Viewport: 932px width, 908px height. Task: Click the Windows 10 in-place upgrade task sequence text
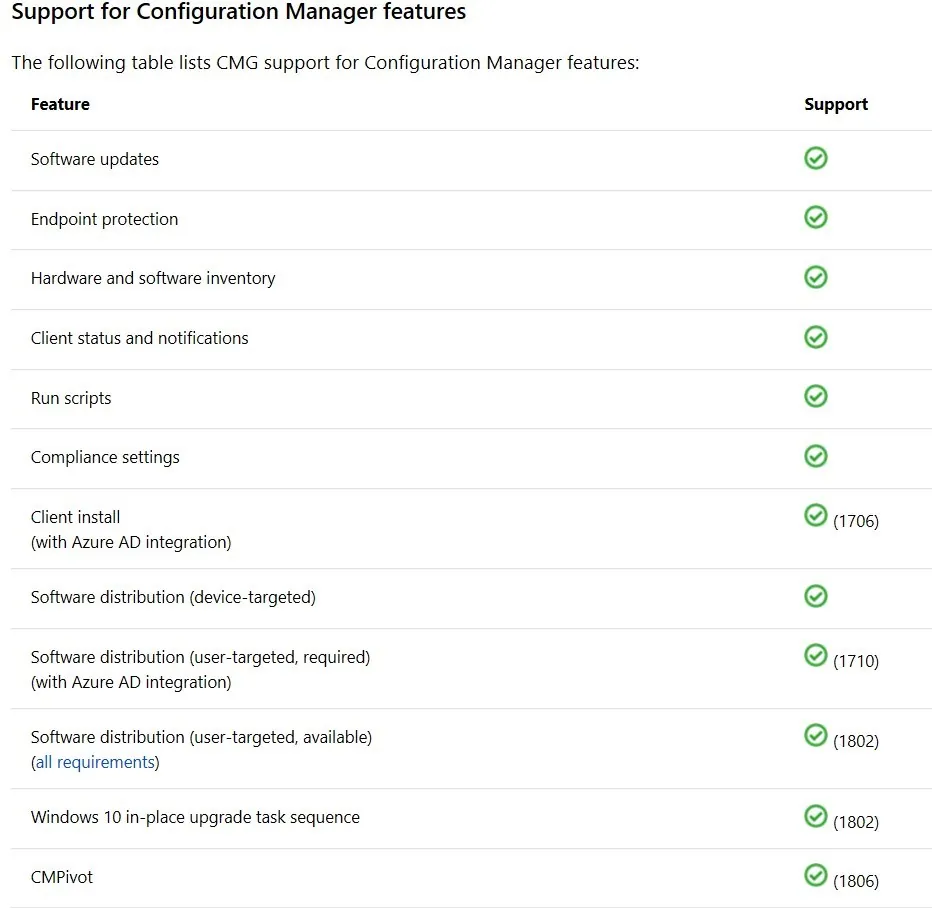pyautogui.click(x=195, y=818)
